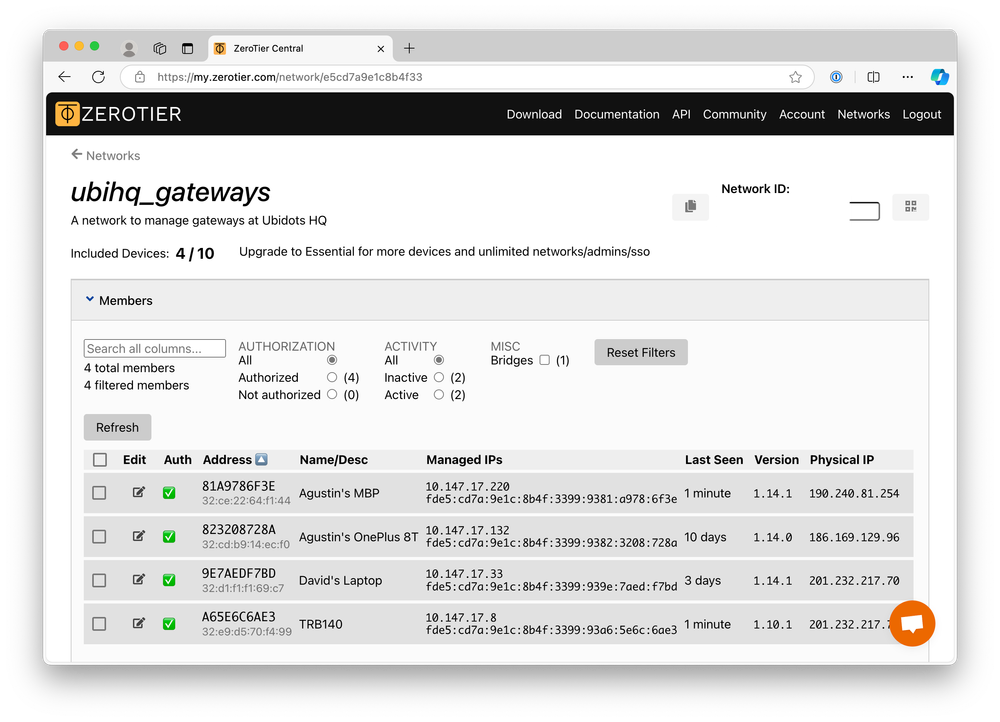Click the Reset Filters button

pos(640,352)
